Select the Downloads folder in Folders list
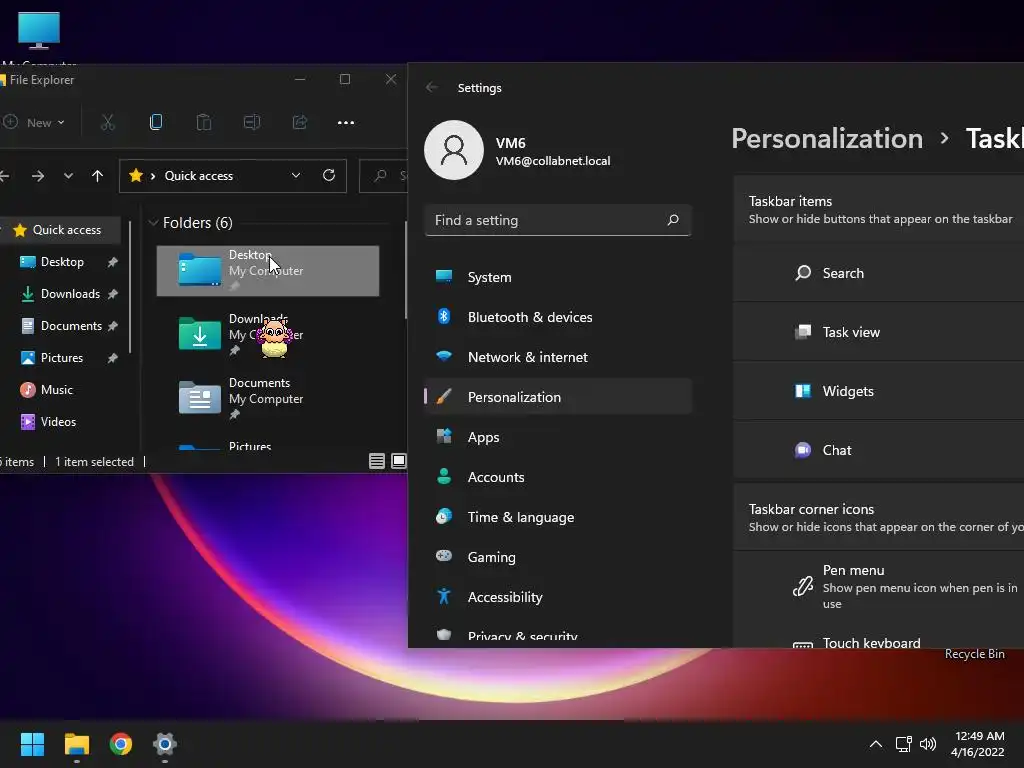This screenshot has width=1024, height=768. coord(268,334)
